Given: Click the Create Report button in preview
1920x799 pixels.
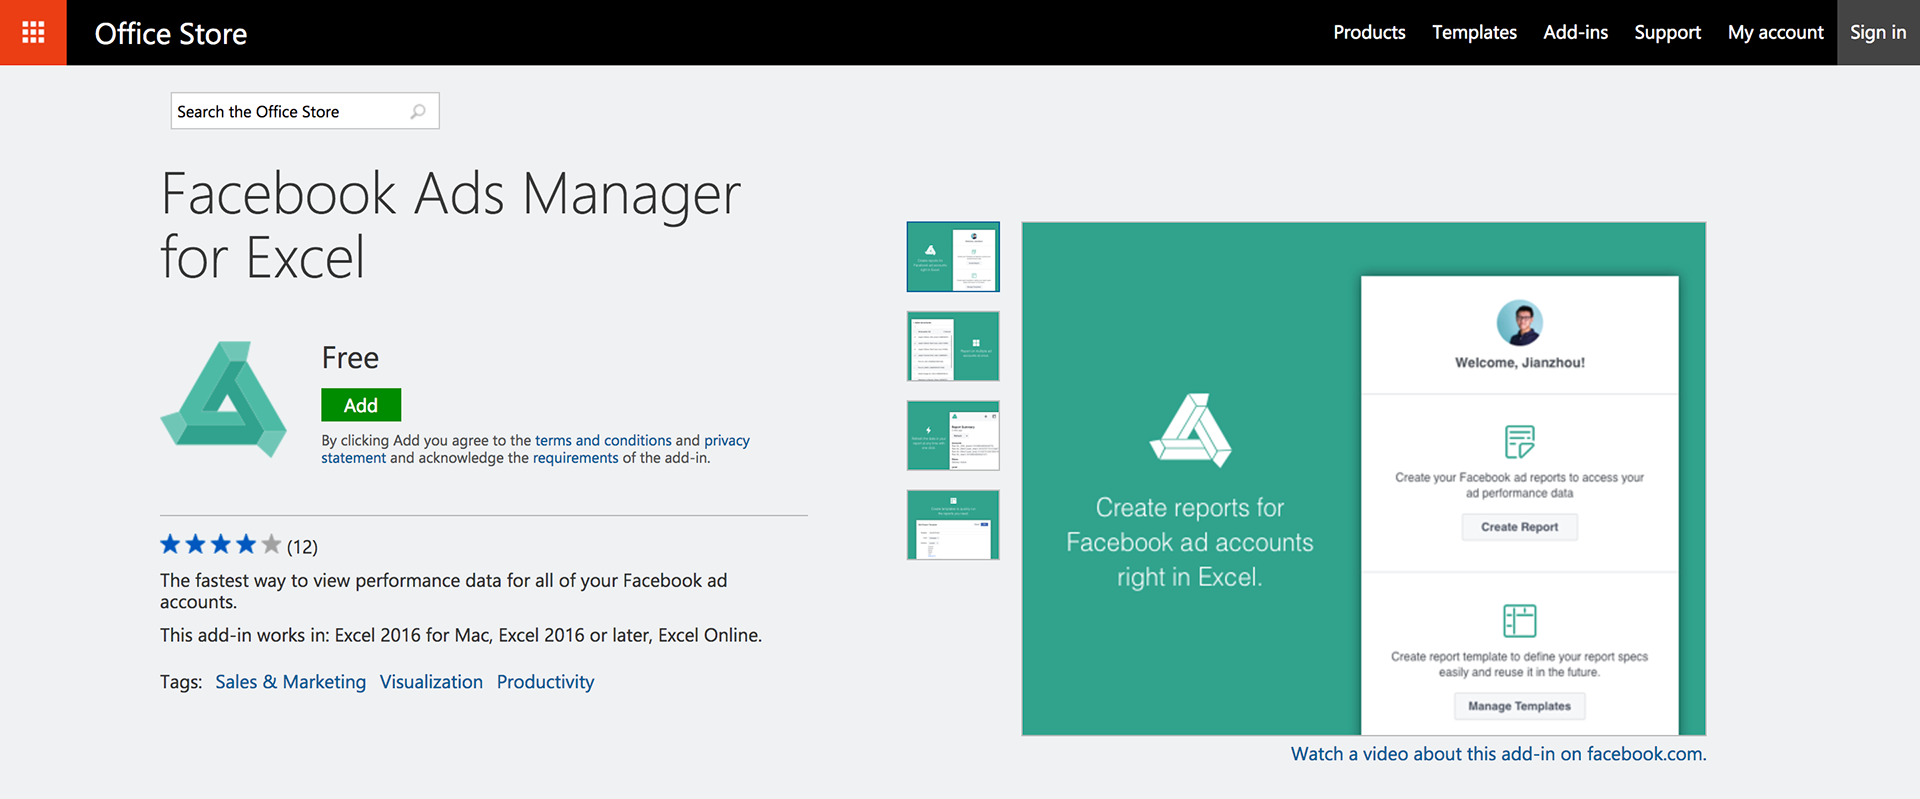Looking at the screenshot, I should point(1519,527).
